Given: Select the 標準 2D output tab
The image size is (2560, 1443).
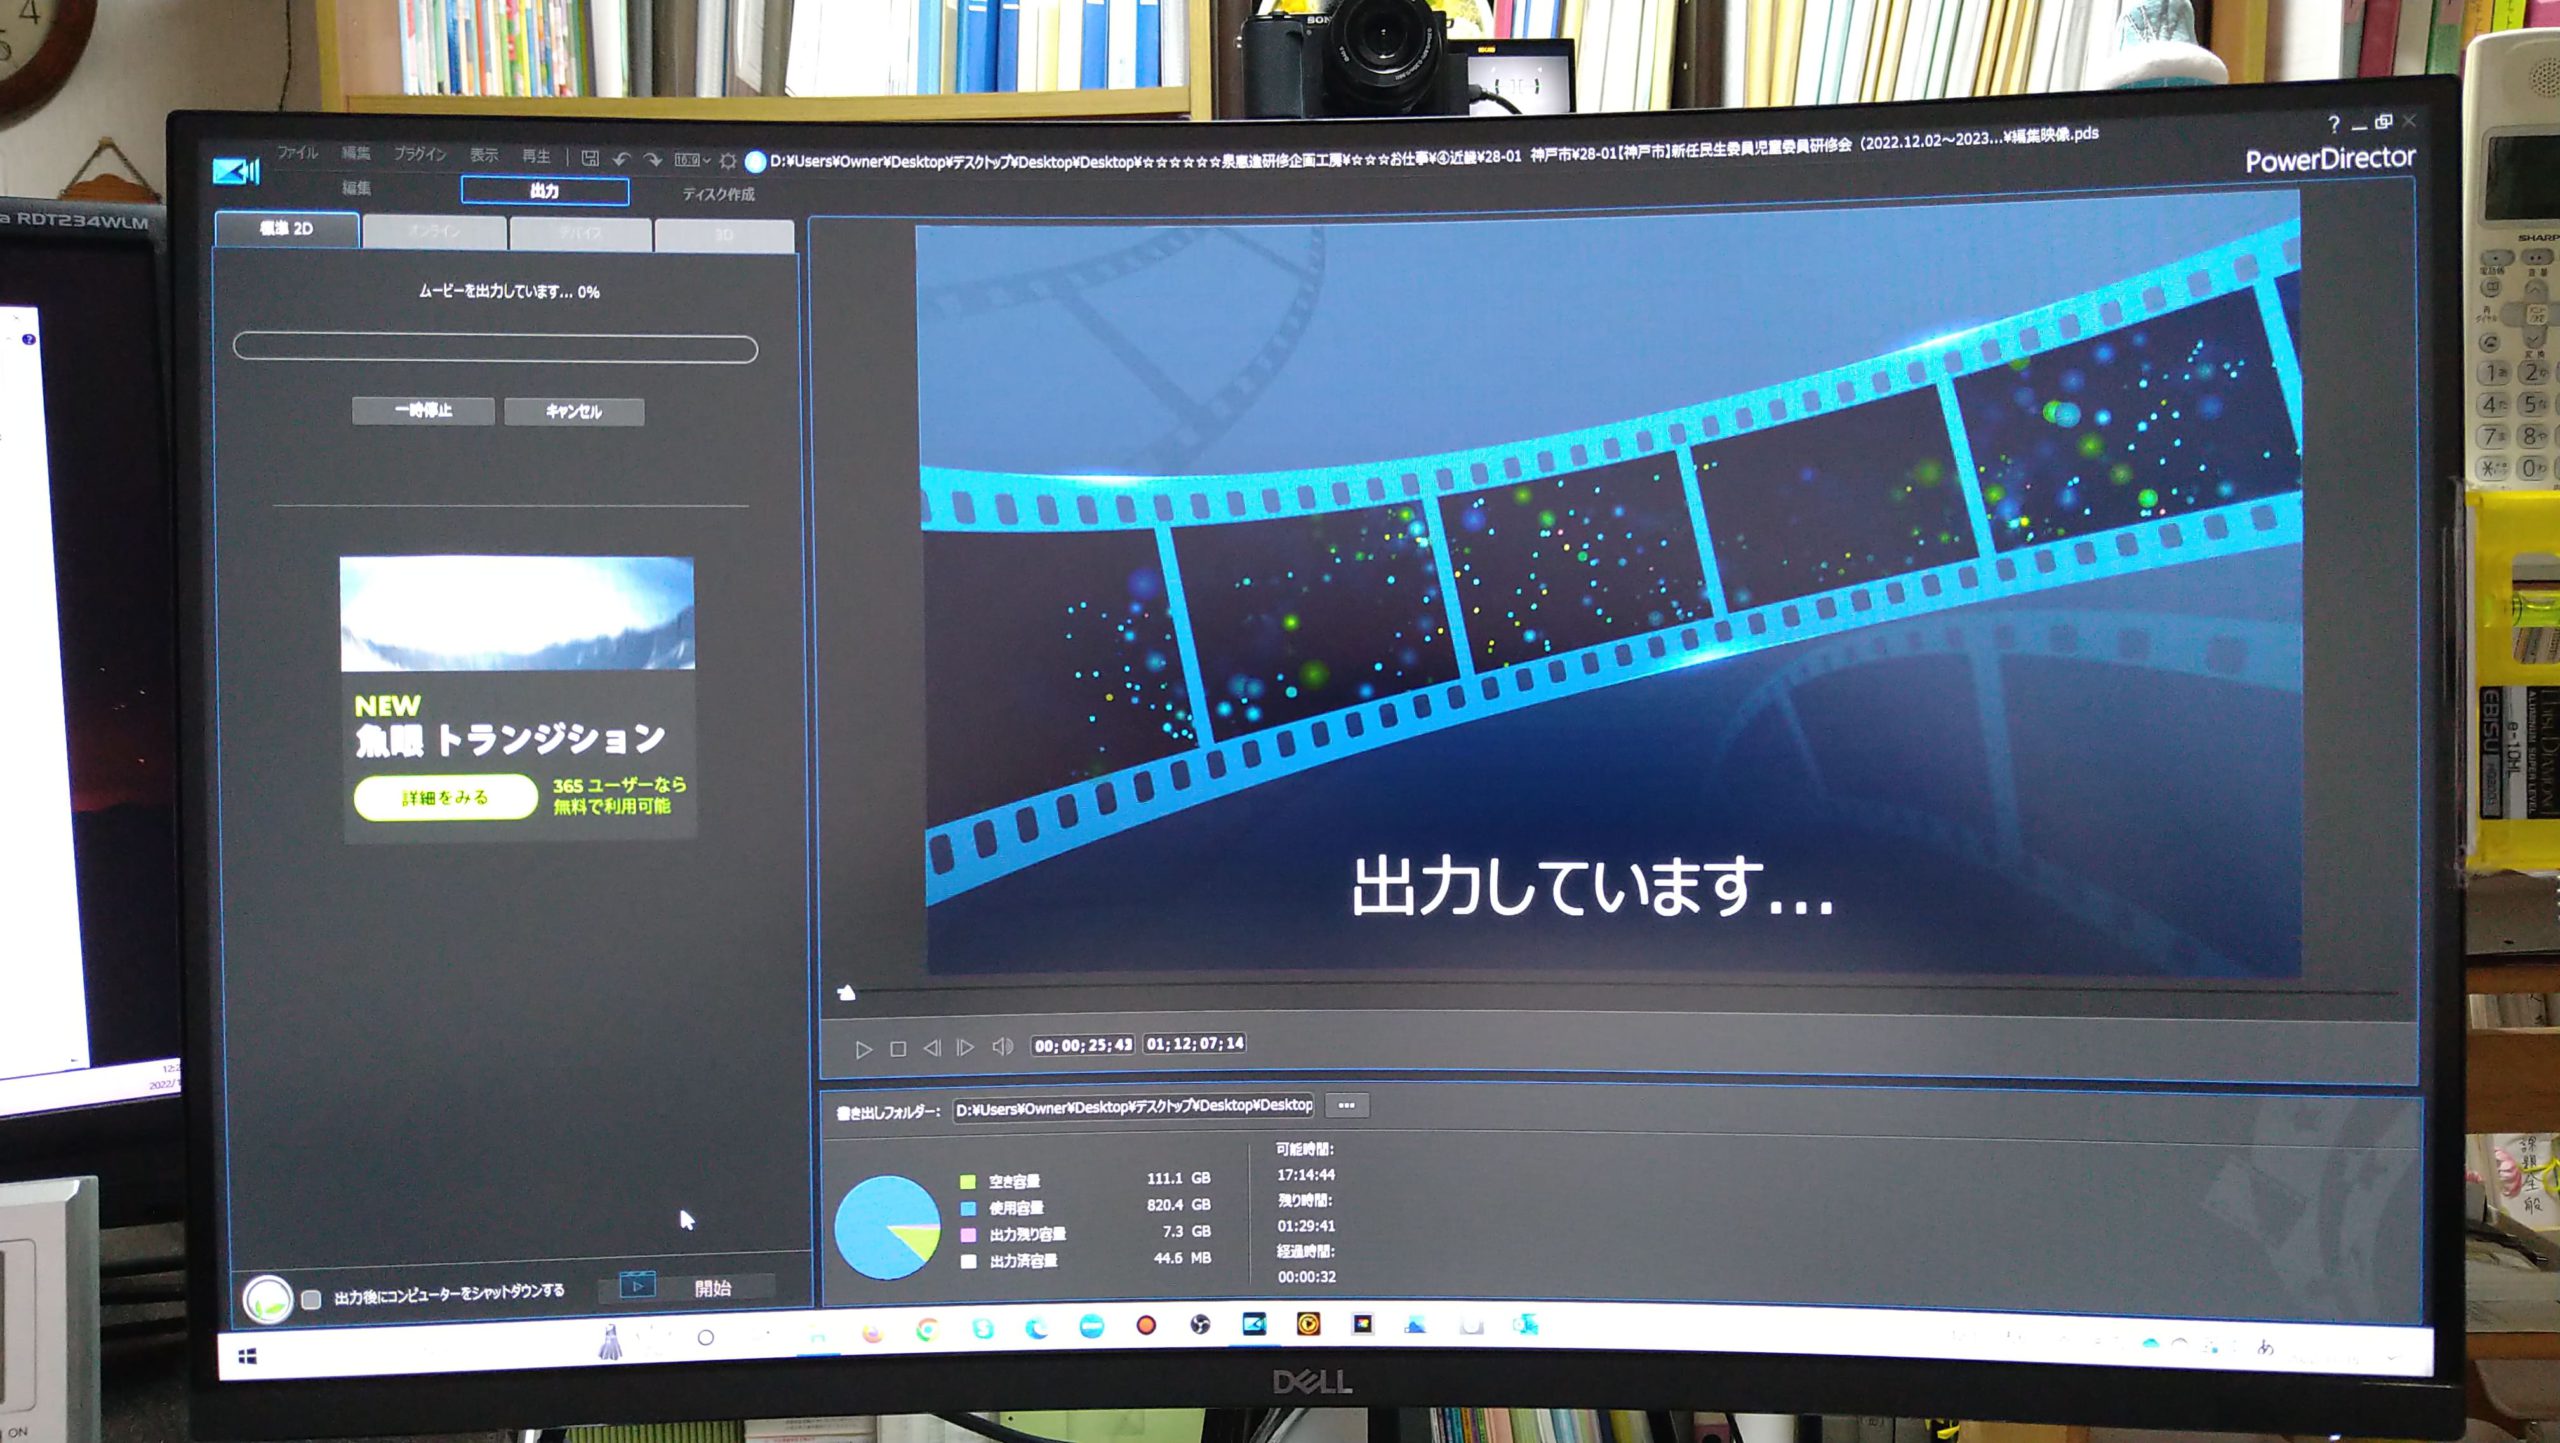Looking at the screenshot, I should 287,229.
